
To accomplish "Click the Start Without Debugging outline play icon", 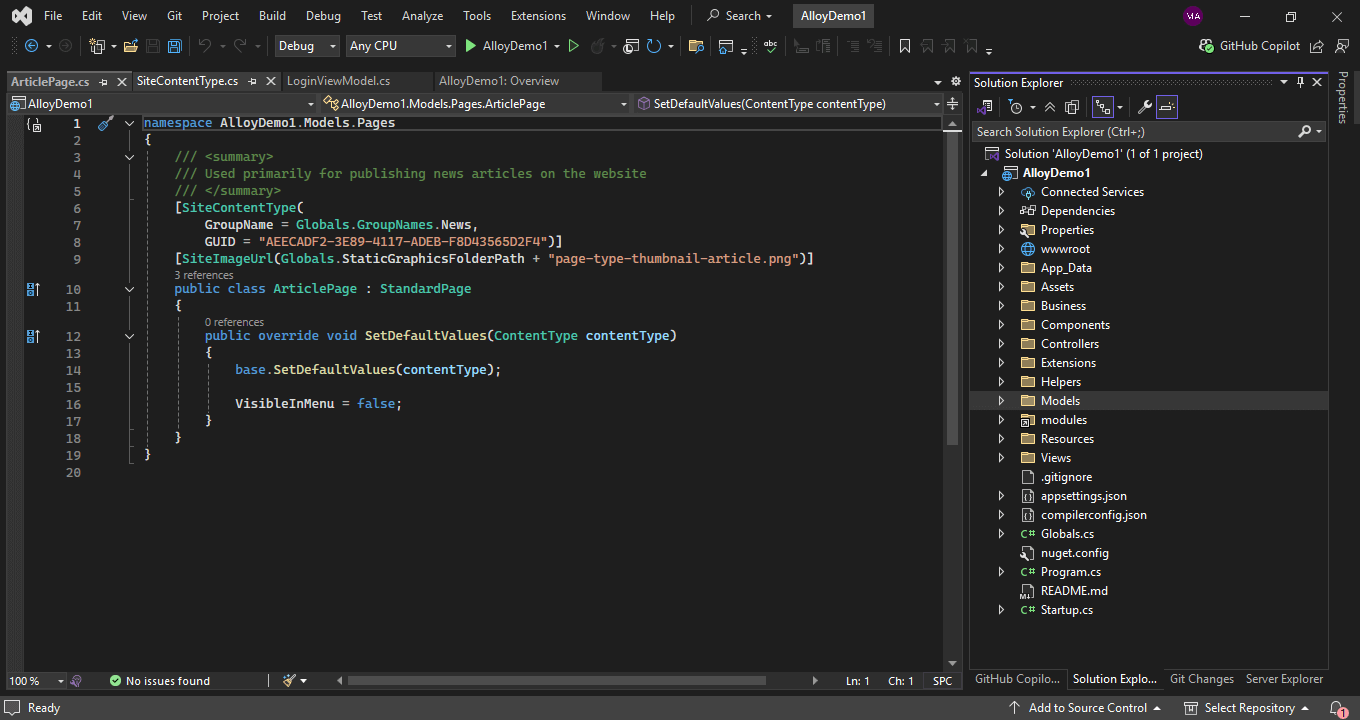I will click(573, 46).
